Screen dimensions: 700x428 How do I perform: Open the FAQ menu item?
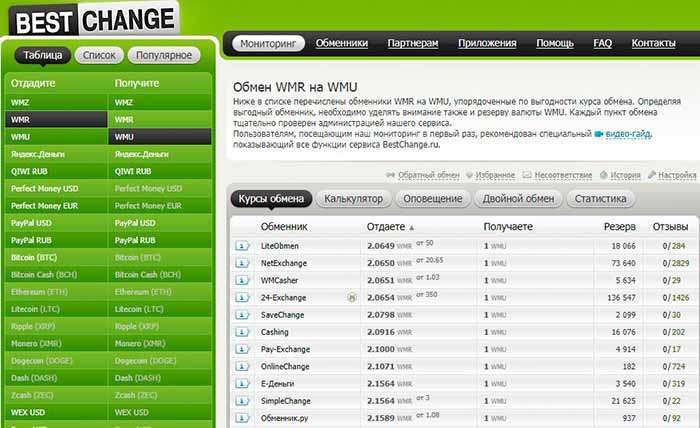pyautogui.click(x=602, y=43)
